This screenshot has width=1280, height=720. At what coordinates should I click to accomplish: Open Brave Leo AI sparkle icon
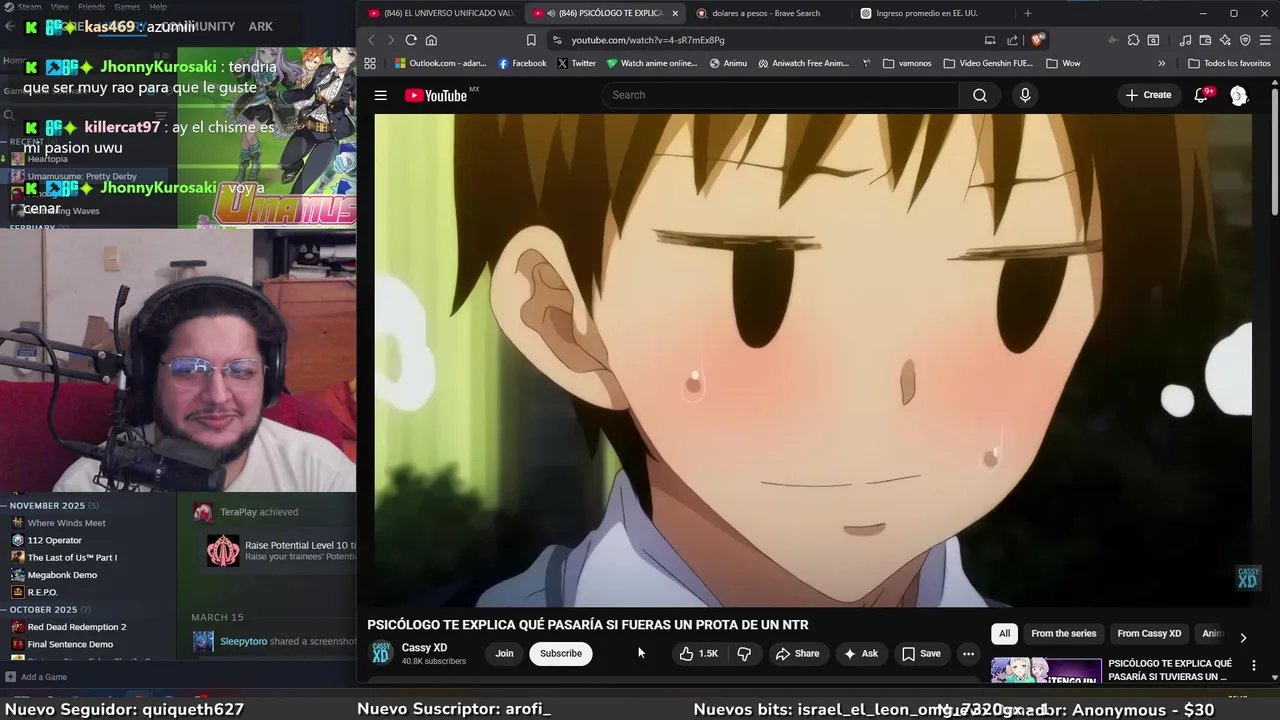point(1226,40)
